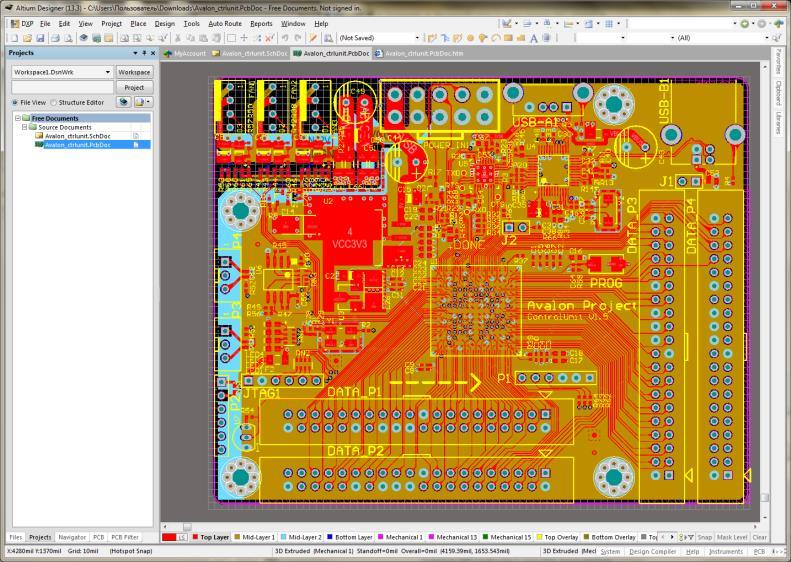Viewport: 791px width, 562px height.
Task: Select the Mid-Layer 1 layer tab
Action: click(255, 537)
